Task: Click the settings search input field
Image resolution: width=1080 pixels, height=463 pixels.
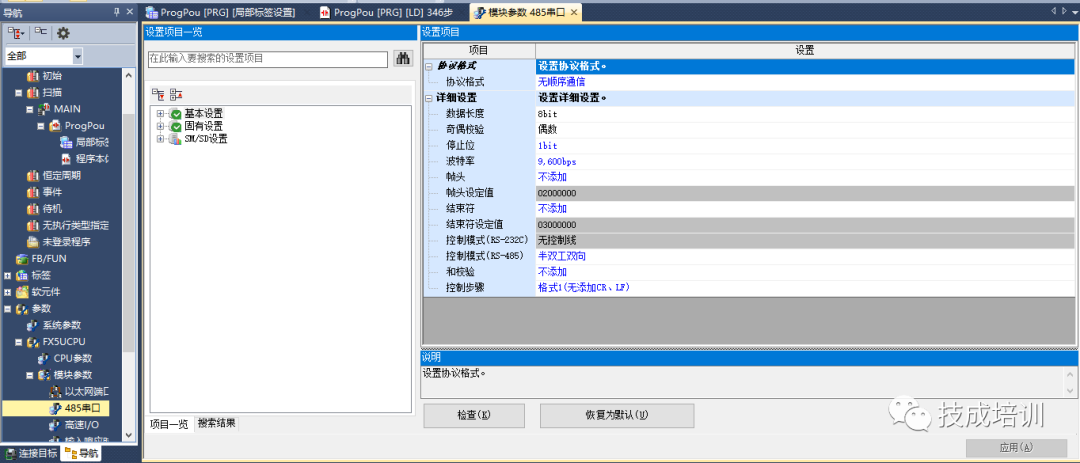Action: pos(268,59)
